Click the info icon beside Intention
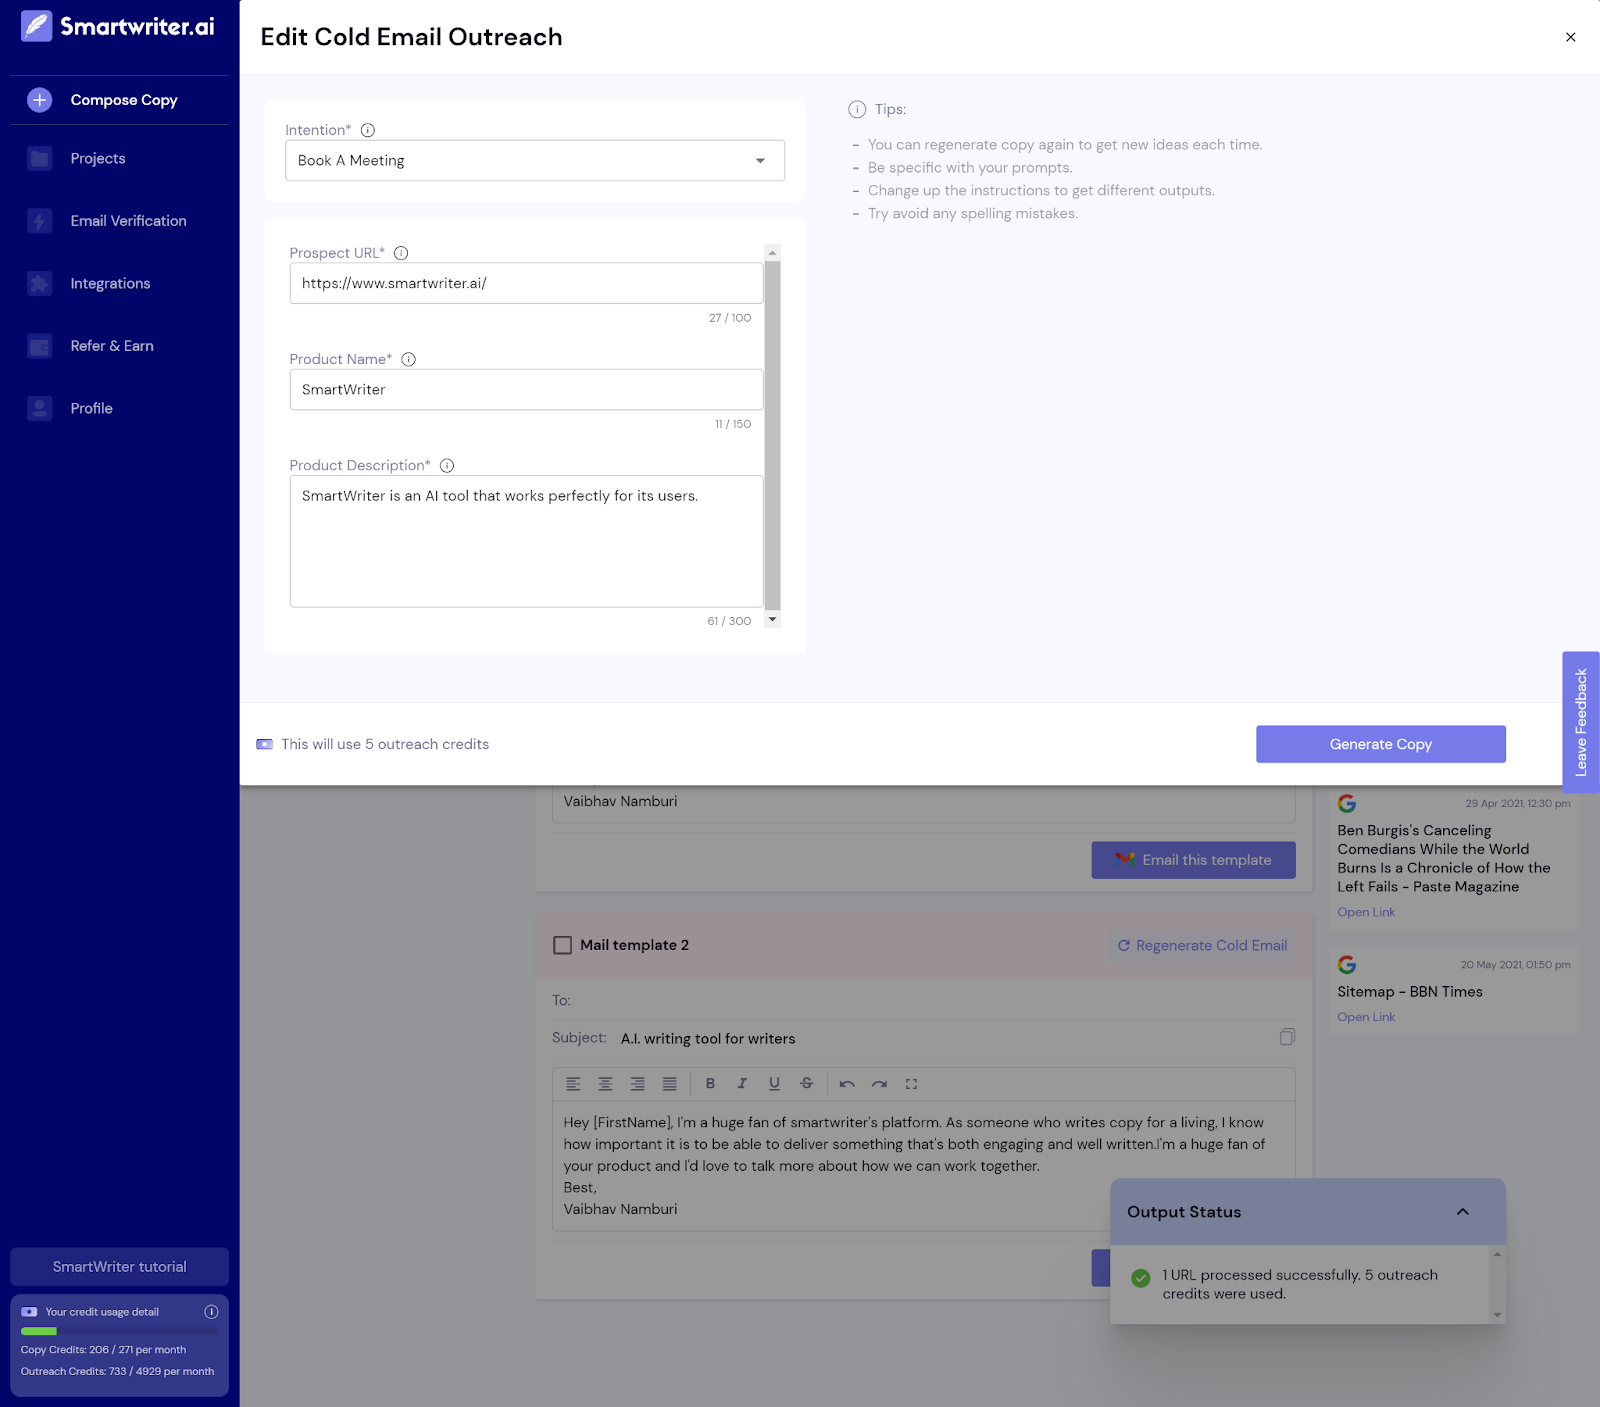This screenshot has width=1600, height=1407. pyautogui.click(x=368, y=130)
